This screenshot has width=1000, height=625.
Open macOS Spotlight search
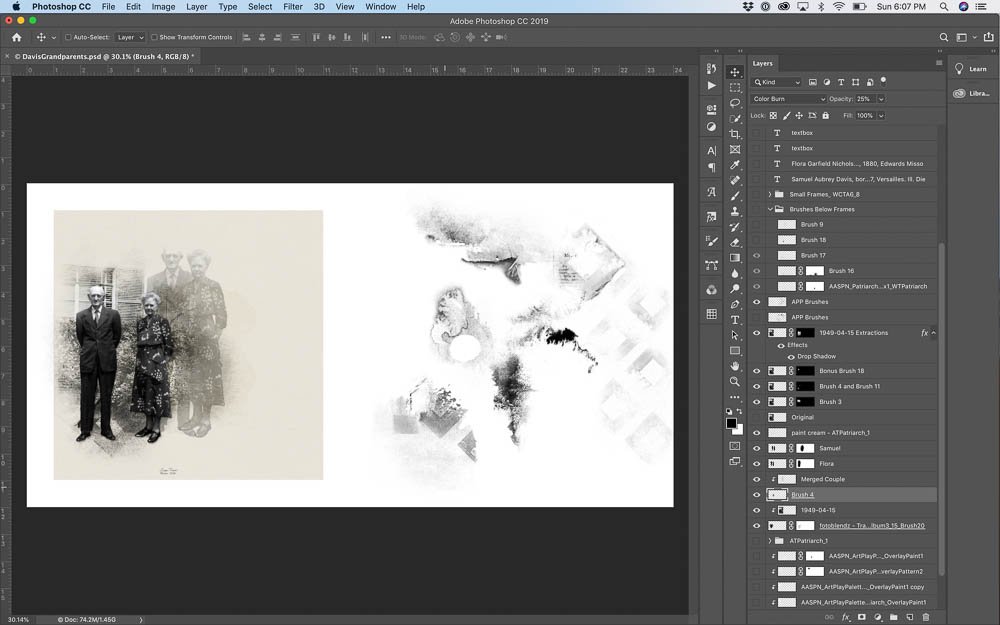point(943,6)
